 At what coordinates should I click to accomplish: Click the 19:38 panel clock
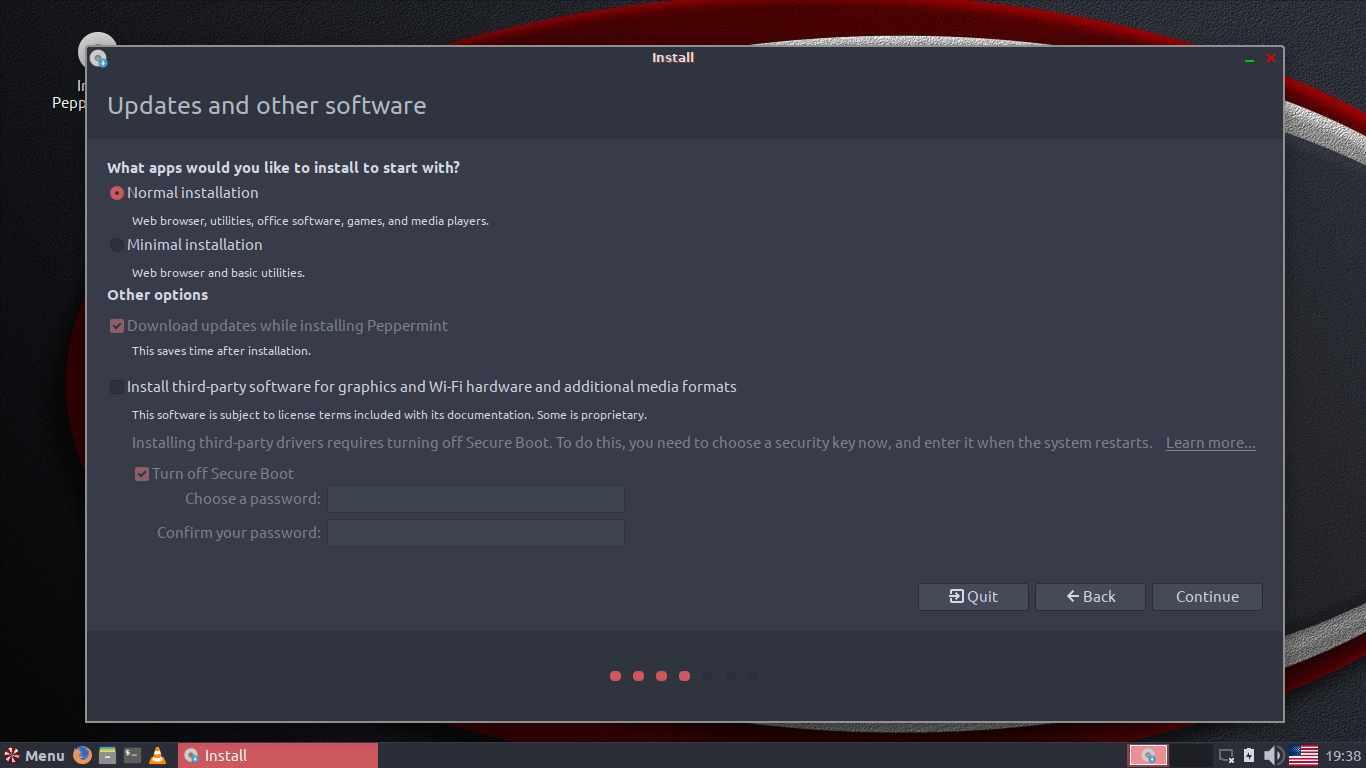pyautogui.click(x=1342, y=756)
